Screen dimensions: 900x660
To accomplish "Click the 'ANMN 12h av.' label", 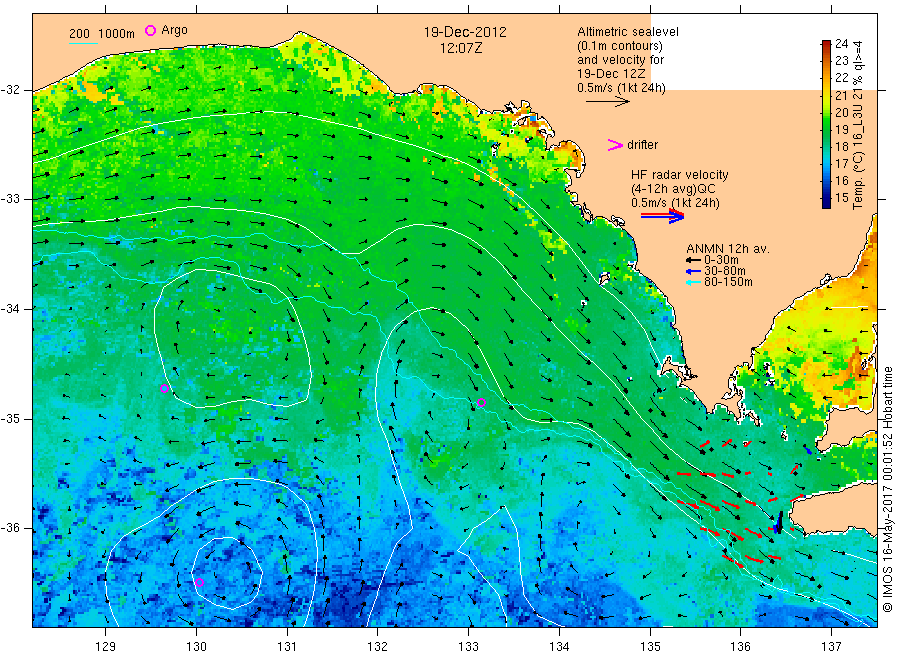I will point(728,249).
